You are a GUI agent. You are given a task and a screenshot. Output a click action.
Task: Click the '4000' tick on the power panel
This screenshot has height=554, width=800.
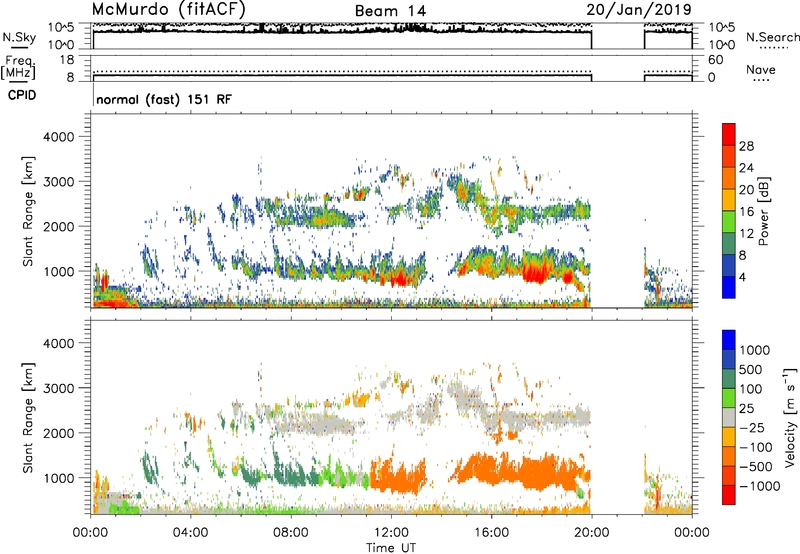(59, 137)
